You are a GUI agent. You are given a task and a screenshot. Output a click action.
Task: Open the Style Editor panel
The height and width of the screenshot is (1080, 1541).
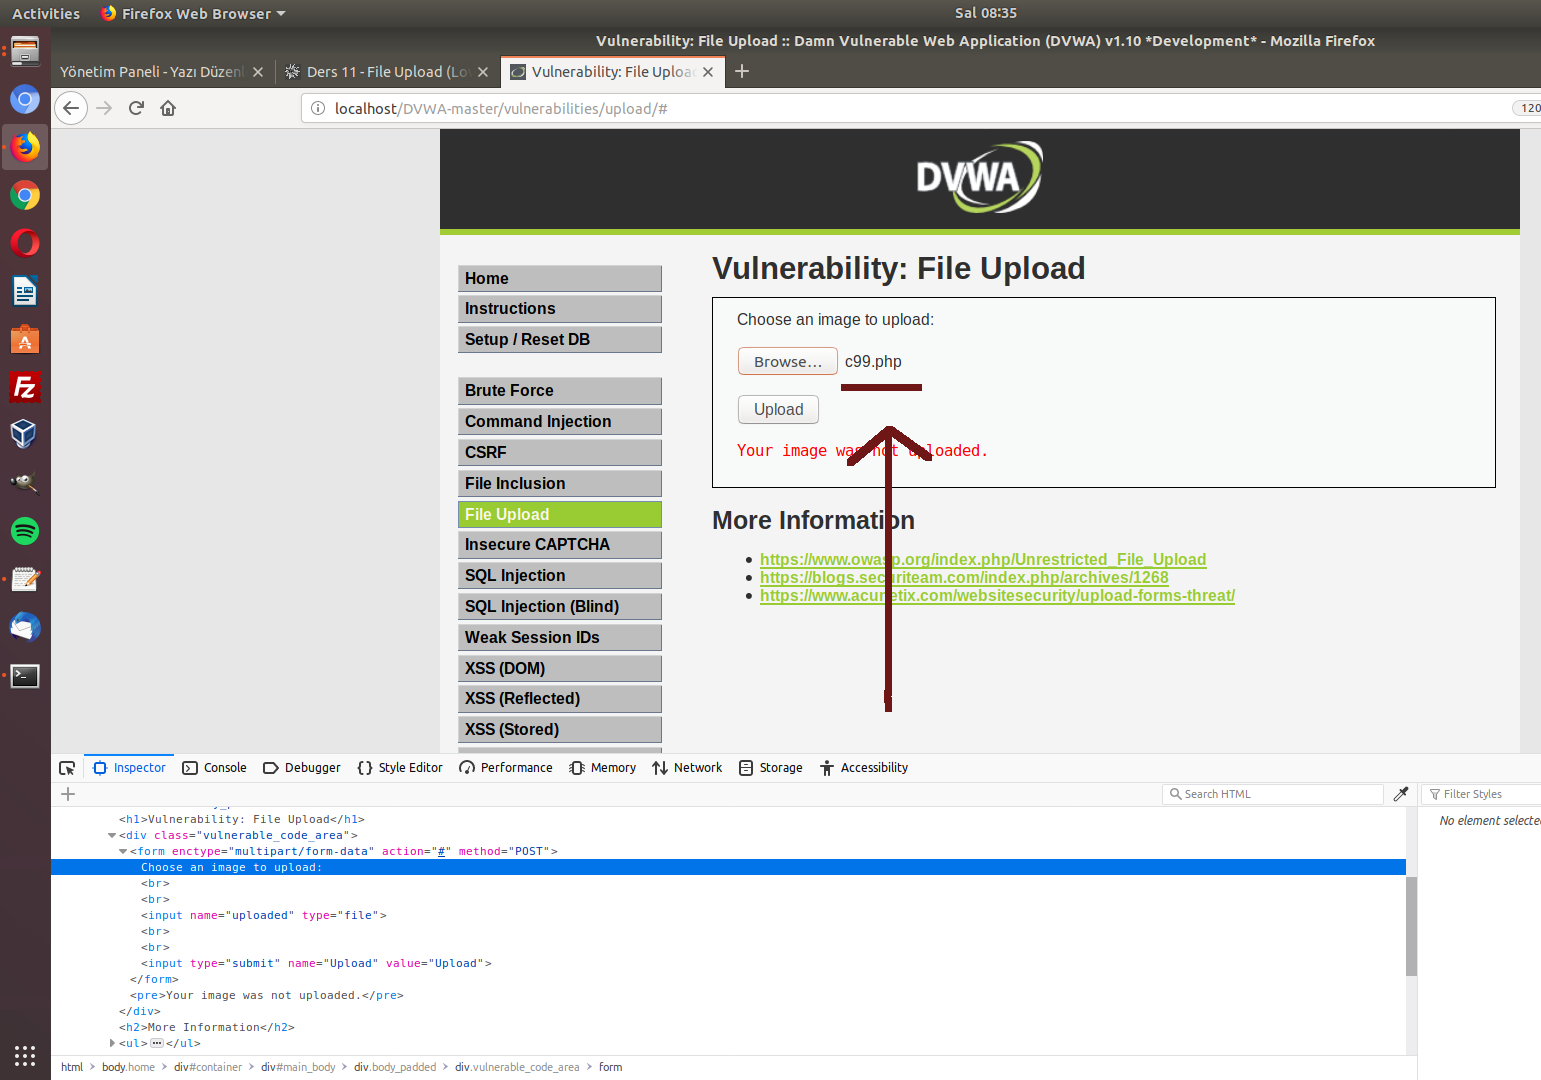[x=400, y=768]
